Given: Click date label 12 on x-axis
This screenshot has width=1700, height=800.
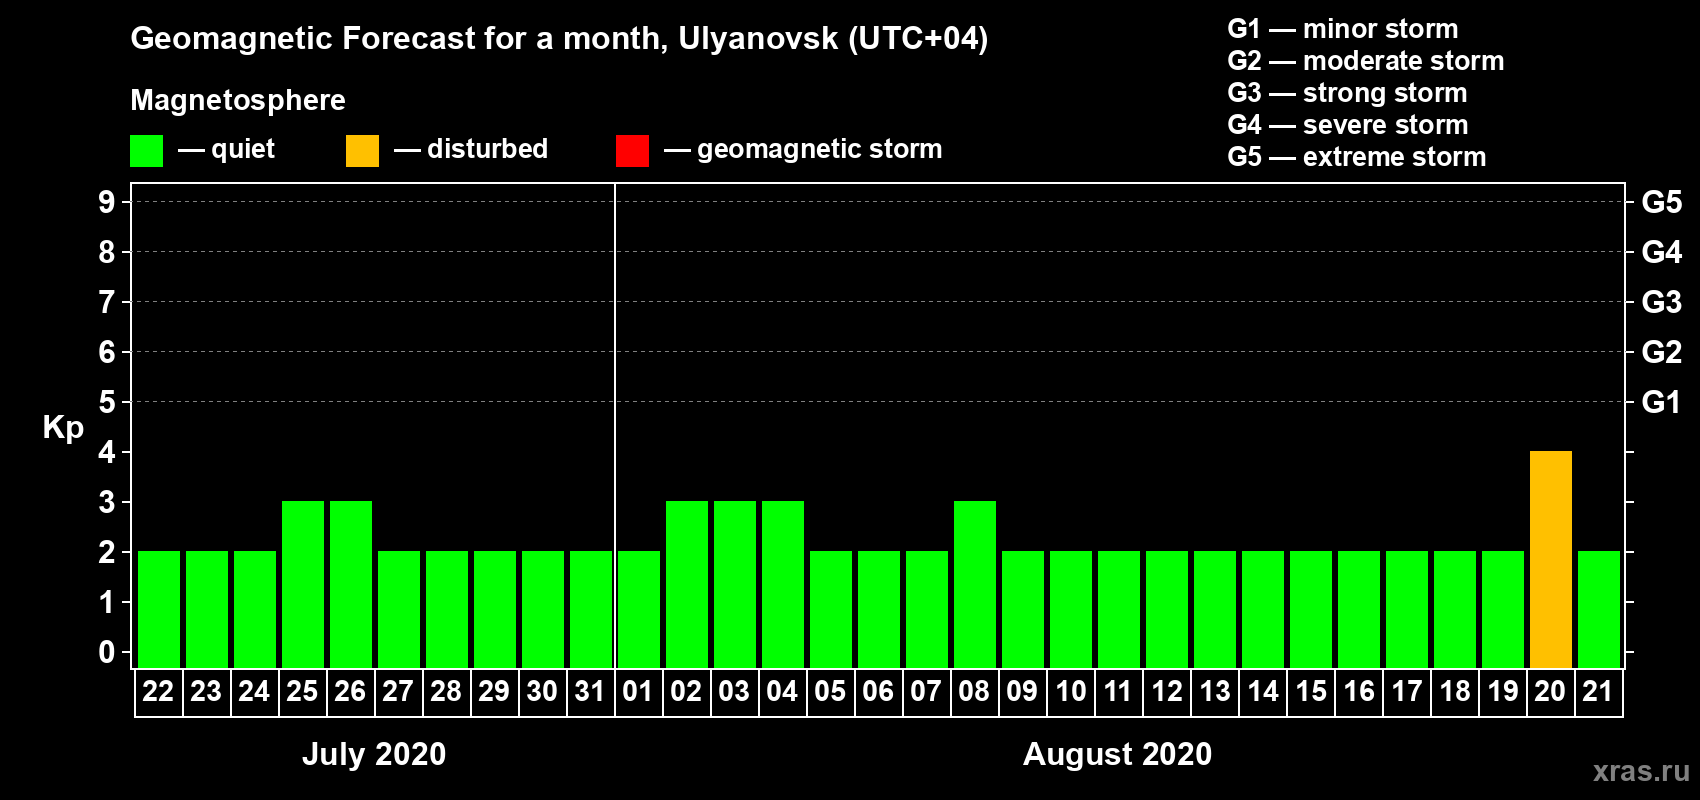Looking at the screenshot, I should (x=1166, y=691).
